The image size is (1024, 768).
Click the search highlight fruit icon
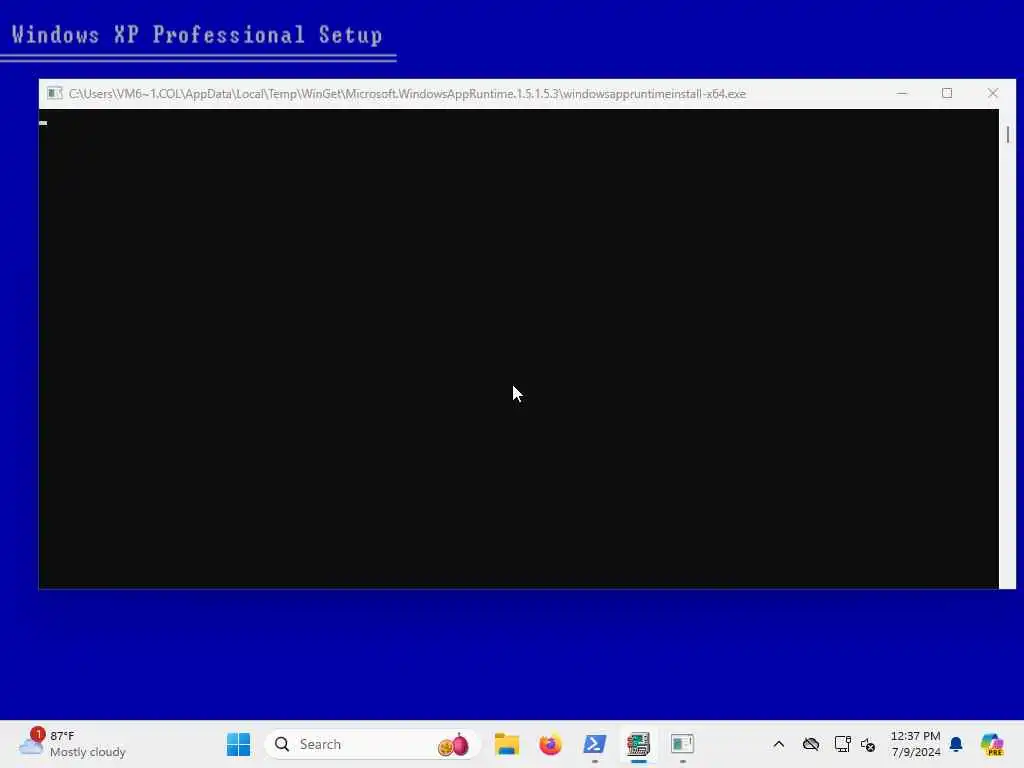pyautogui.click(x=454, y=744)
